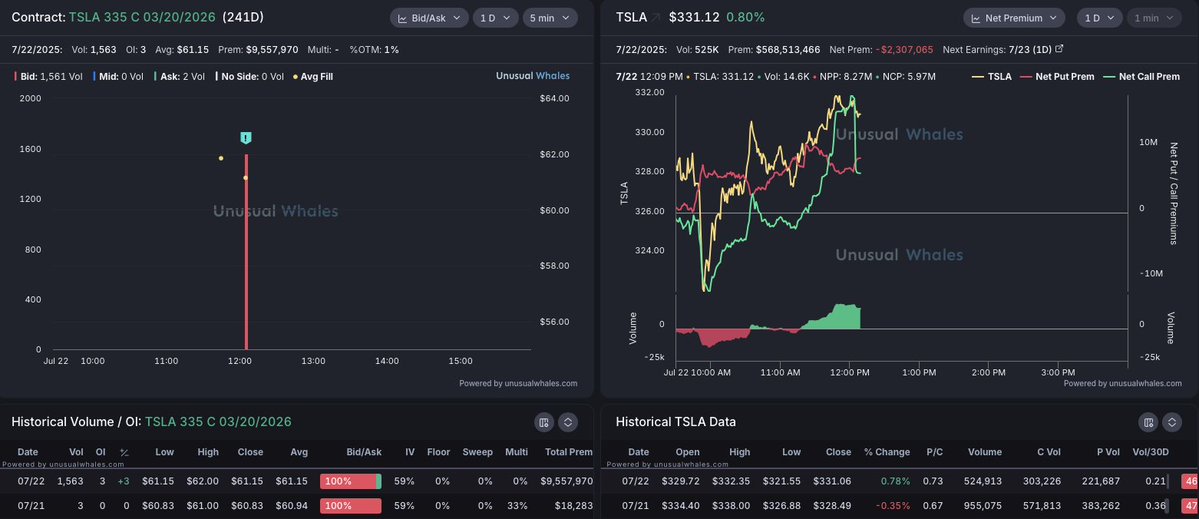This screenshot has height=519, width=1199.
Task: Expand Historical Volume / OI panel
Action: (x=567, y=422)
